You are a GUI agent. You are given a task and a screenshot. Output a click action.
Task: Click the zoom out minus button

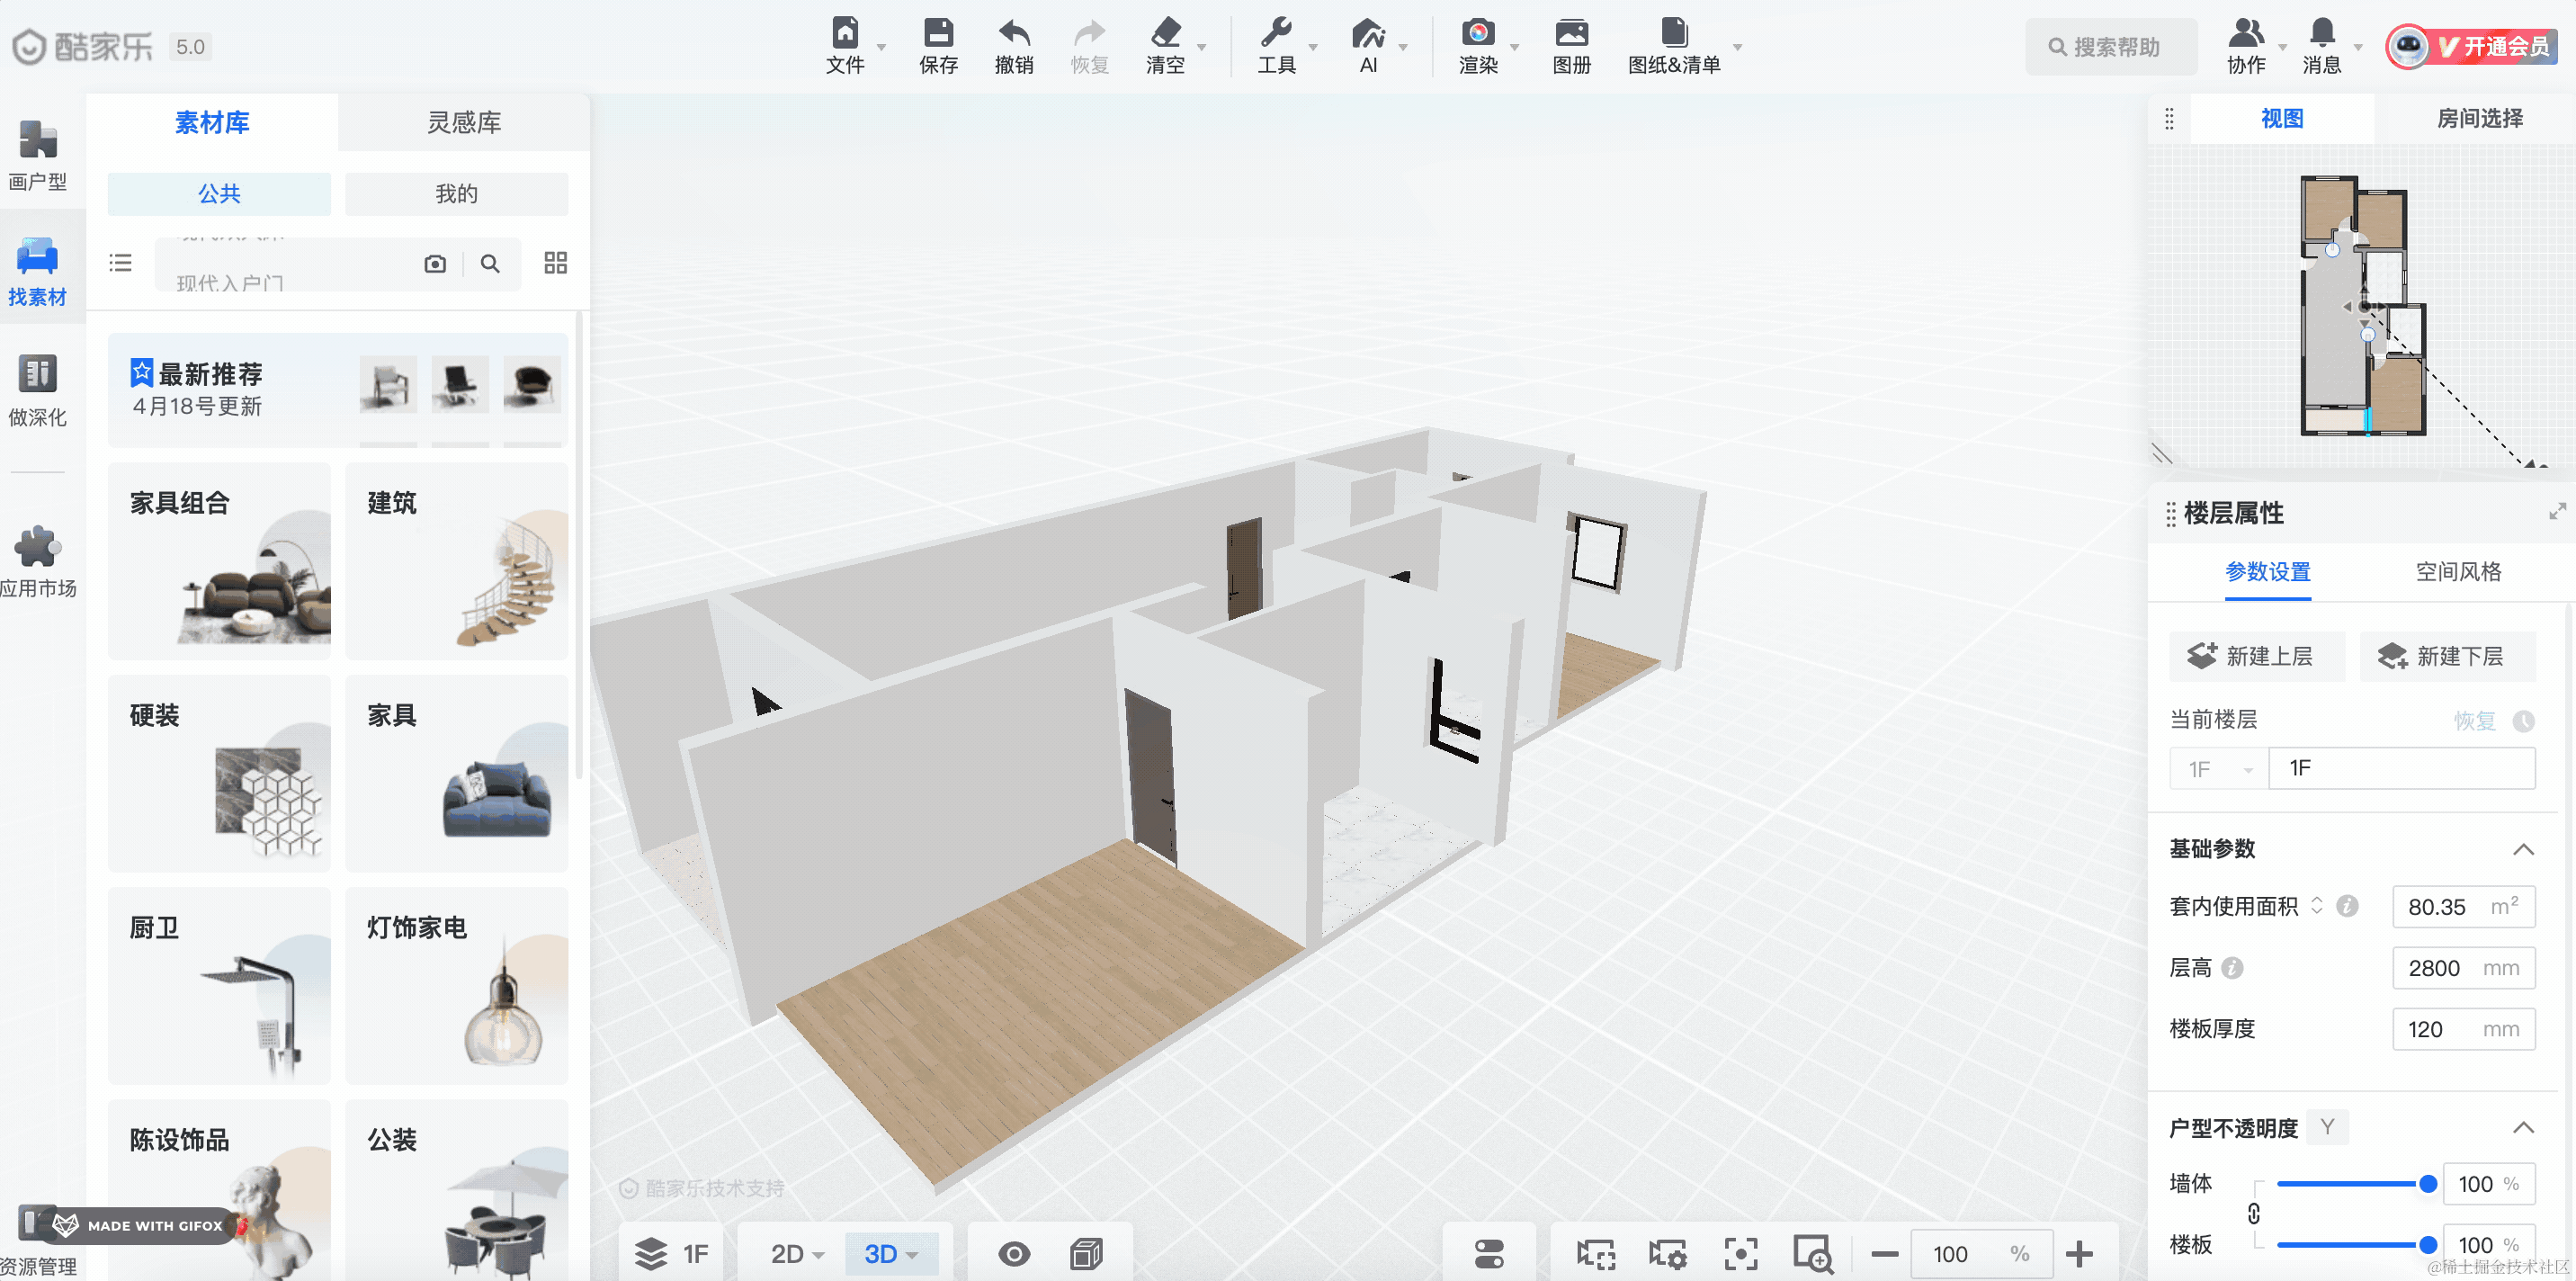(x=1884, y=1254)
